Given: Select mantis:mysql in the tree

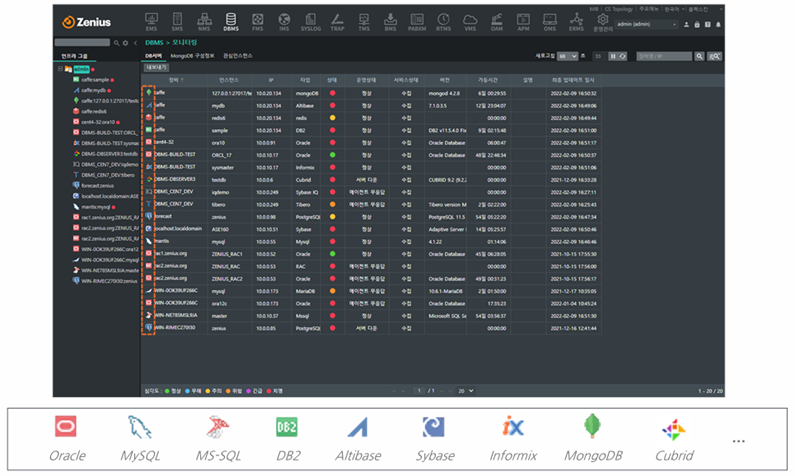Looking at the screenshot, I should coord(96,207).
